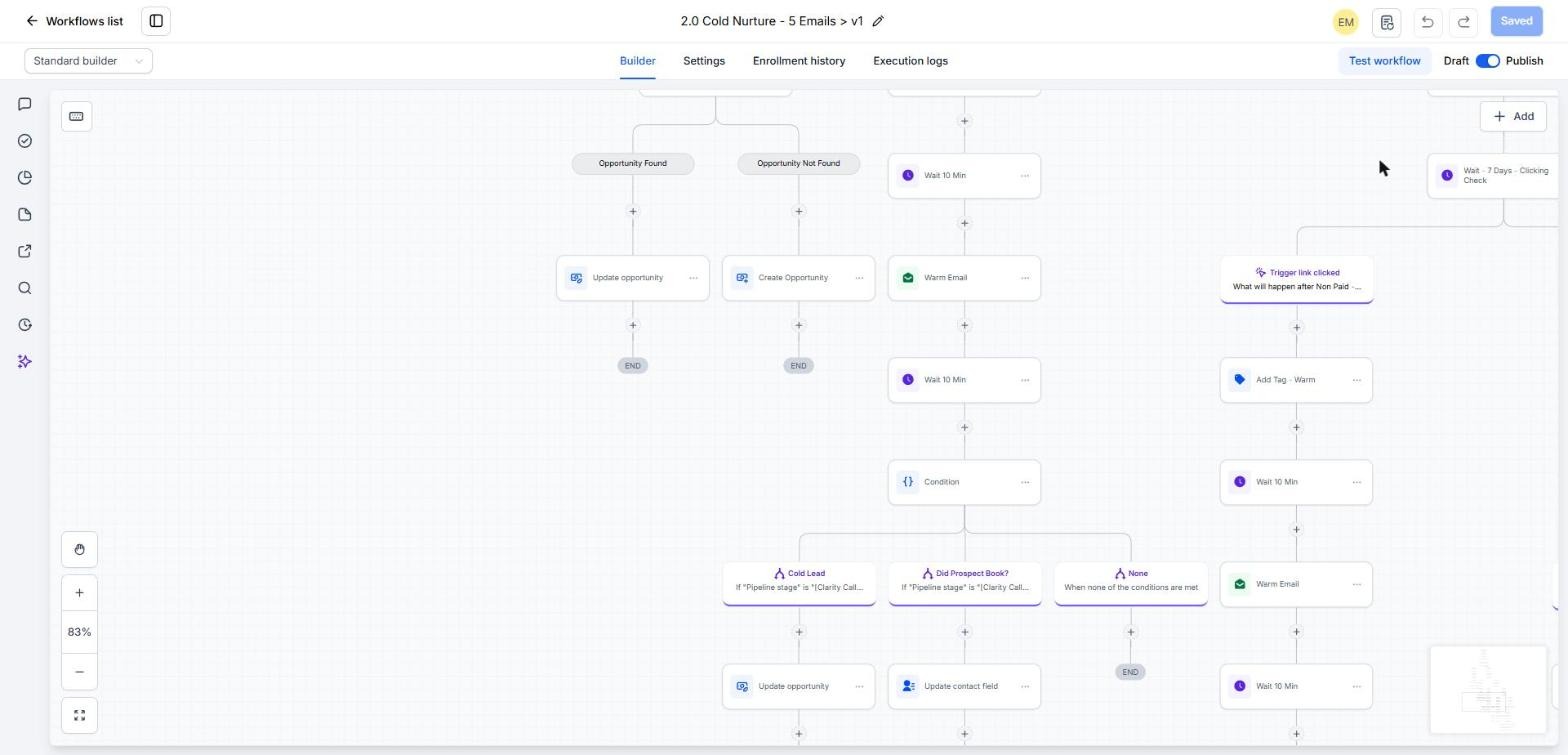
Task: Undo the last change
Action: pyautogui.click(x=1427, y=21)
